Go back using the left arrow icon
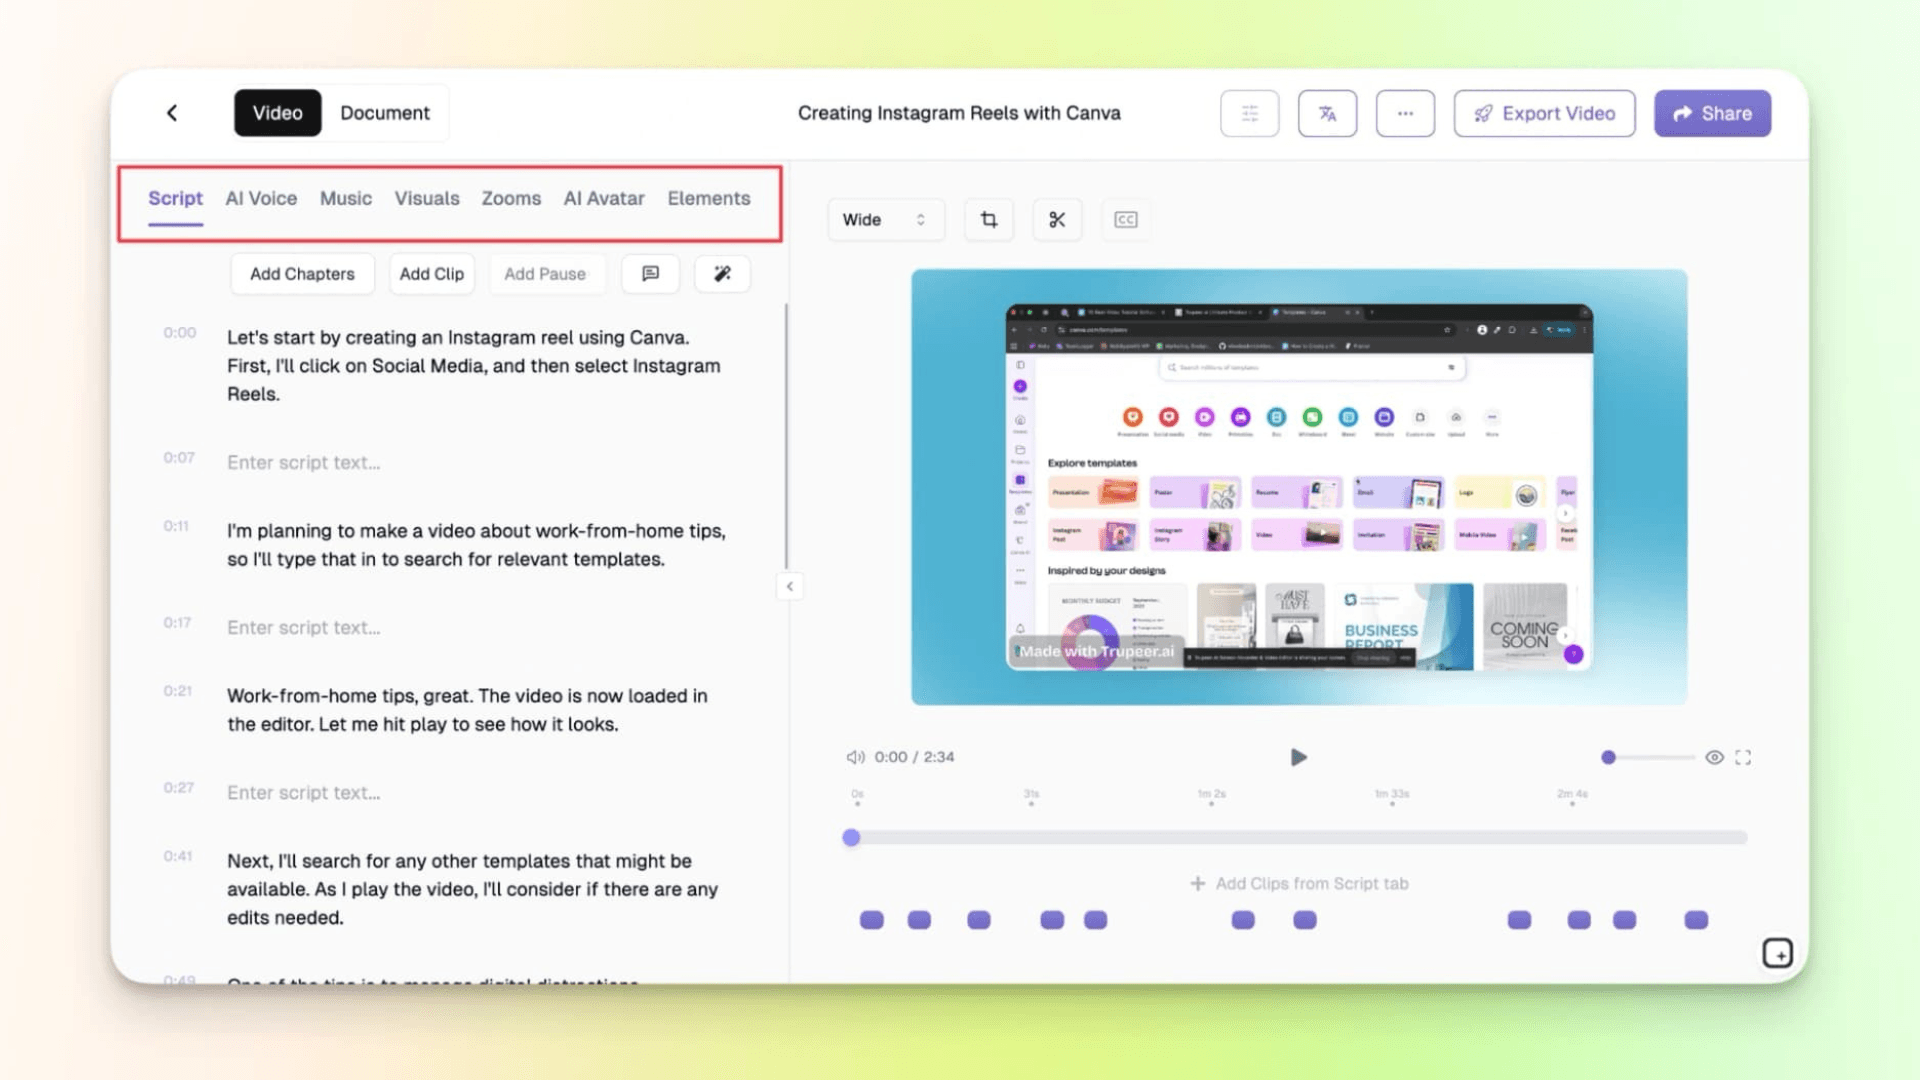The image size is (1920, 1080). (x=172, y=113)
